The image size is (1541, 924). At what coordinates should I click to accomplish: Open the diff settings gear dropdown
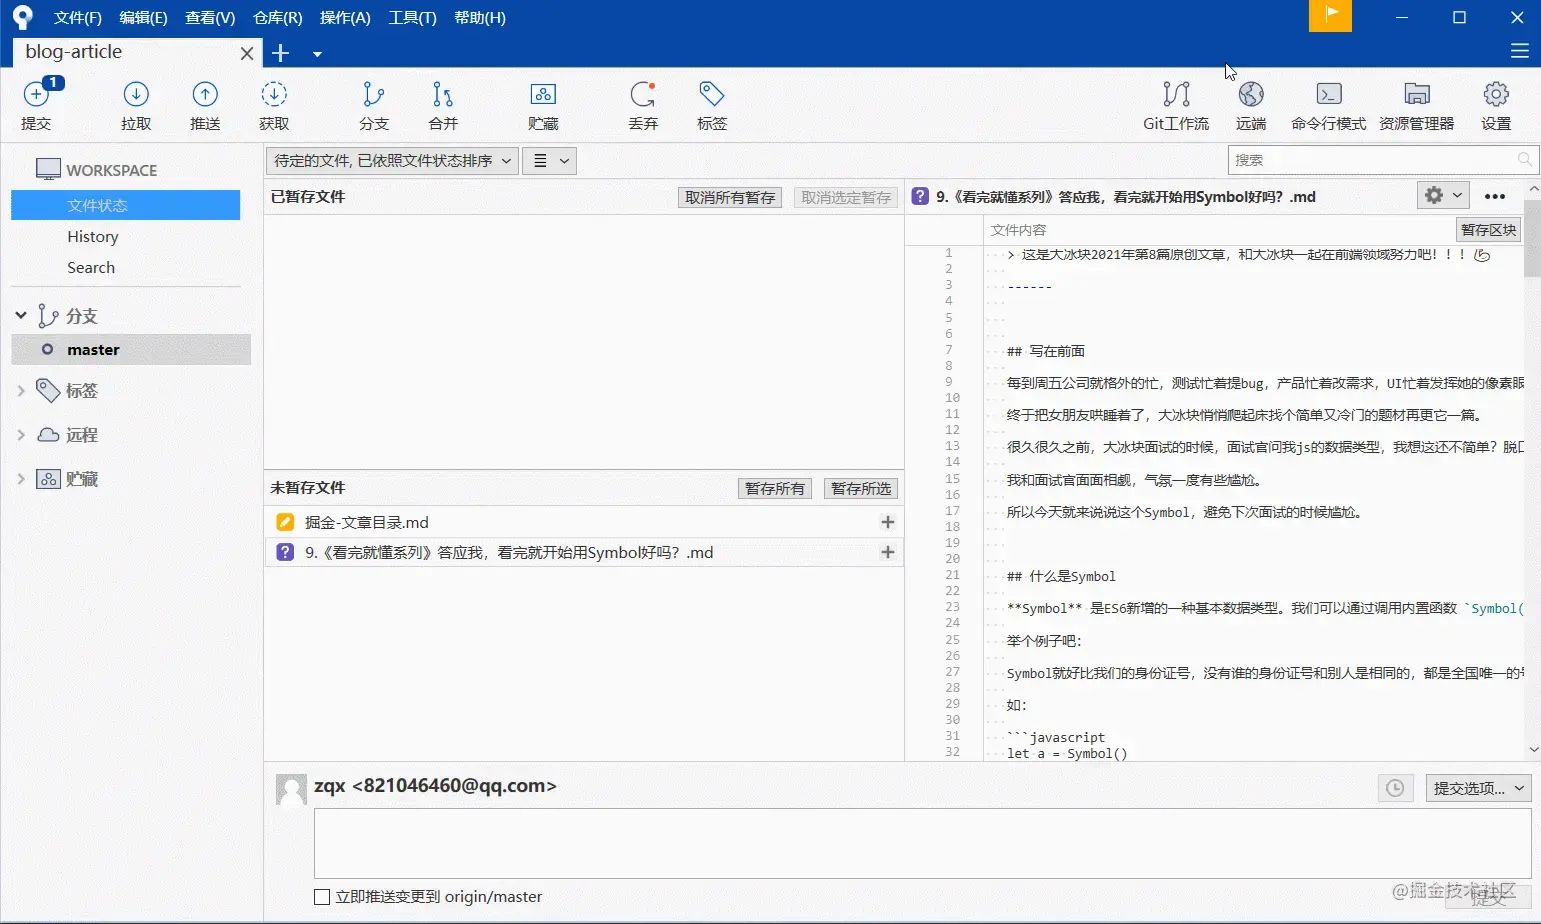1443,195
